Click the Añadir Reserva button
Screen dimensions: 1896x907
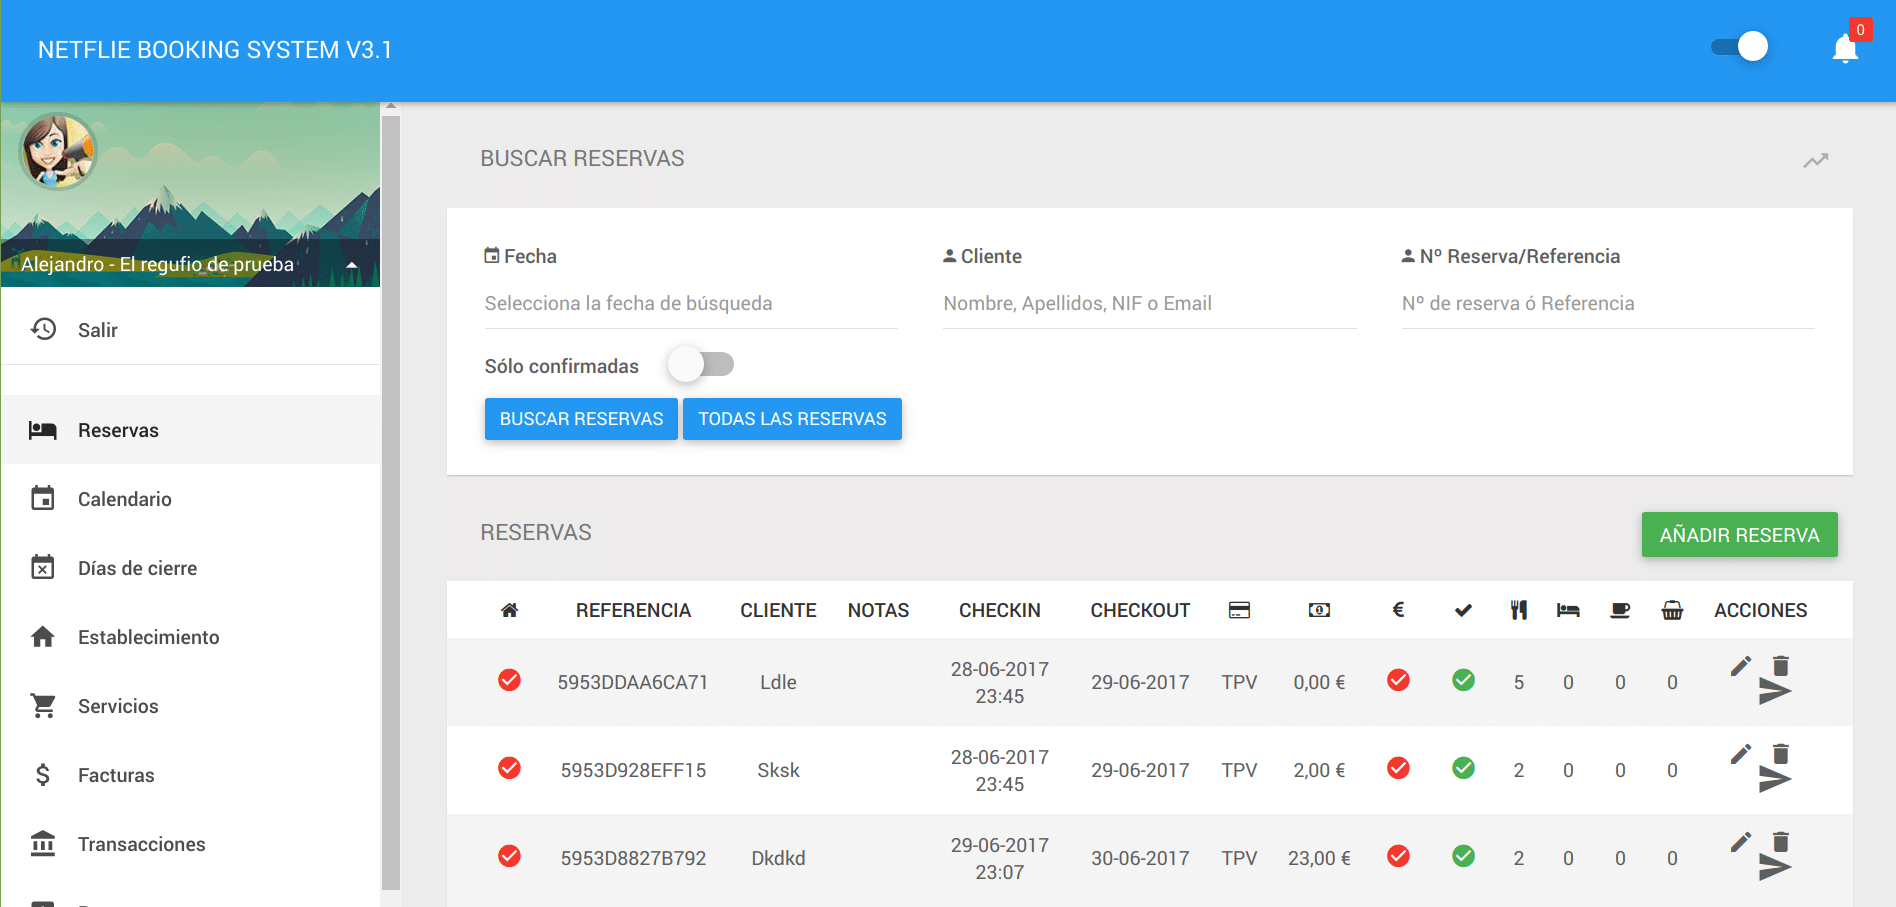coord(1739,535)
